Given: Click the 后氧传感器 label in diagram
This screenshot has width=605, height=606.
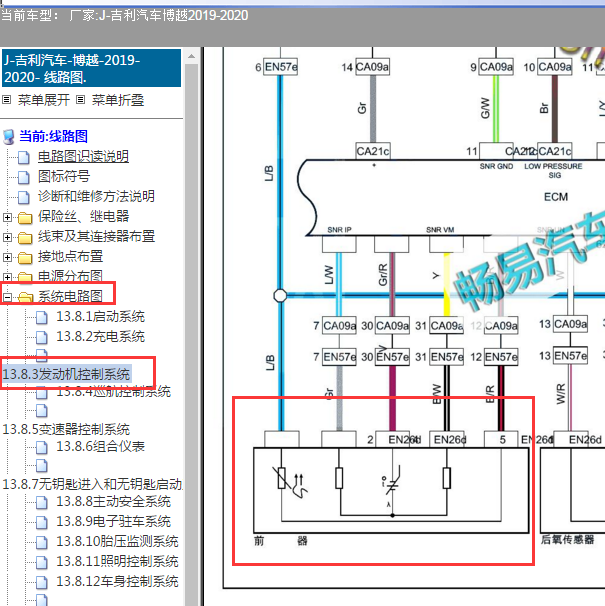Looking at the screenshot, I should (x=567, y=540).
